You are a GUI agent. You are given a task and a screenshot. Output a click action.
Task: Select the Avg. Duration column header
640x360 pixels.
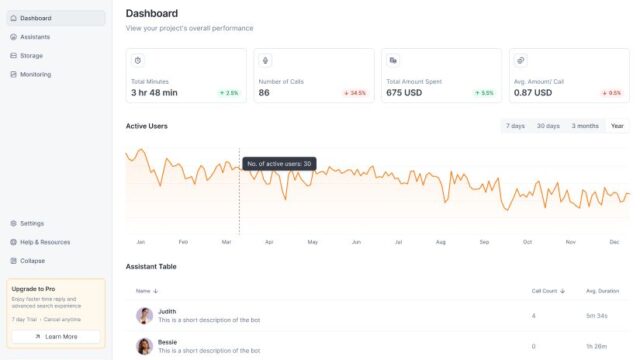[x=602, y=291]
